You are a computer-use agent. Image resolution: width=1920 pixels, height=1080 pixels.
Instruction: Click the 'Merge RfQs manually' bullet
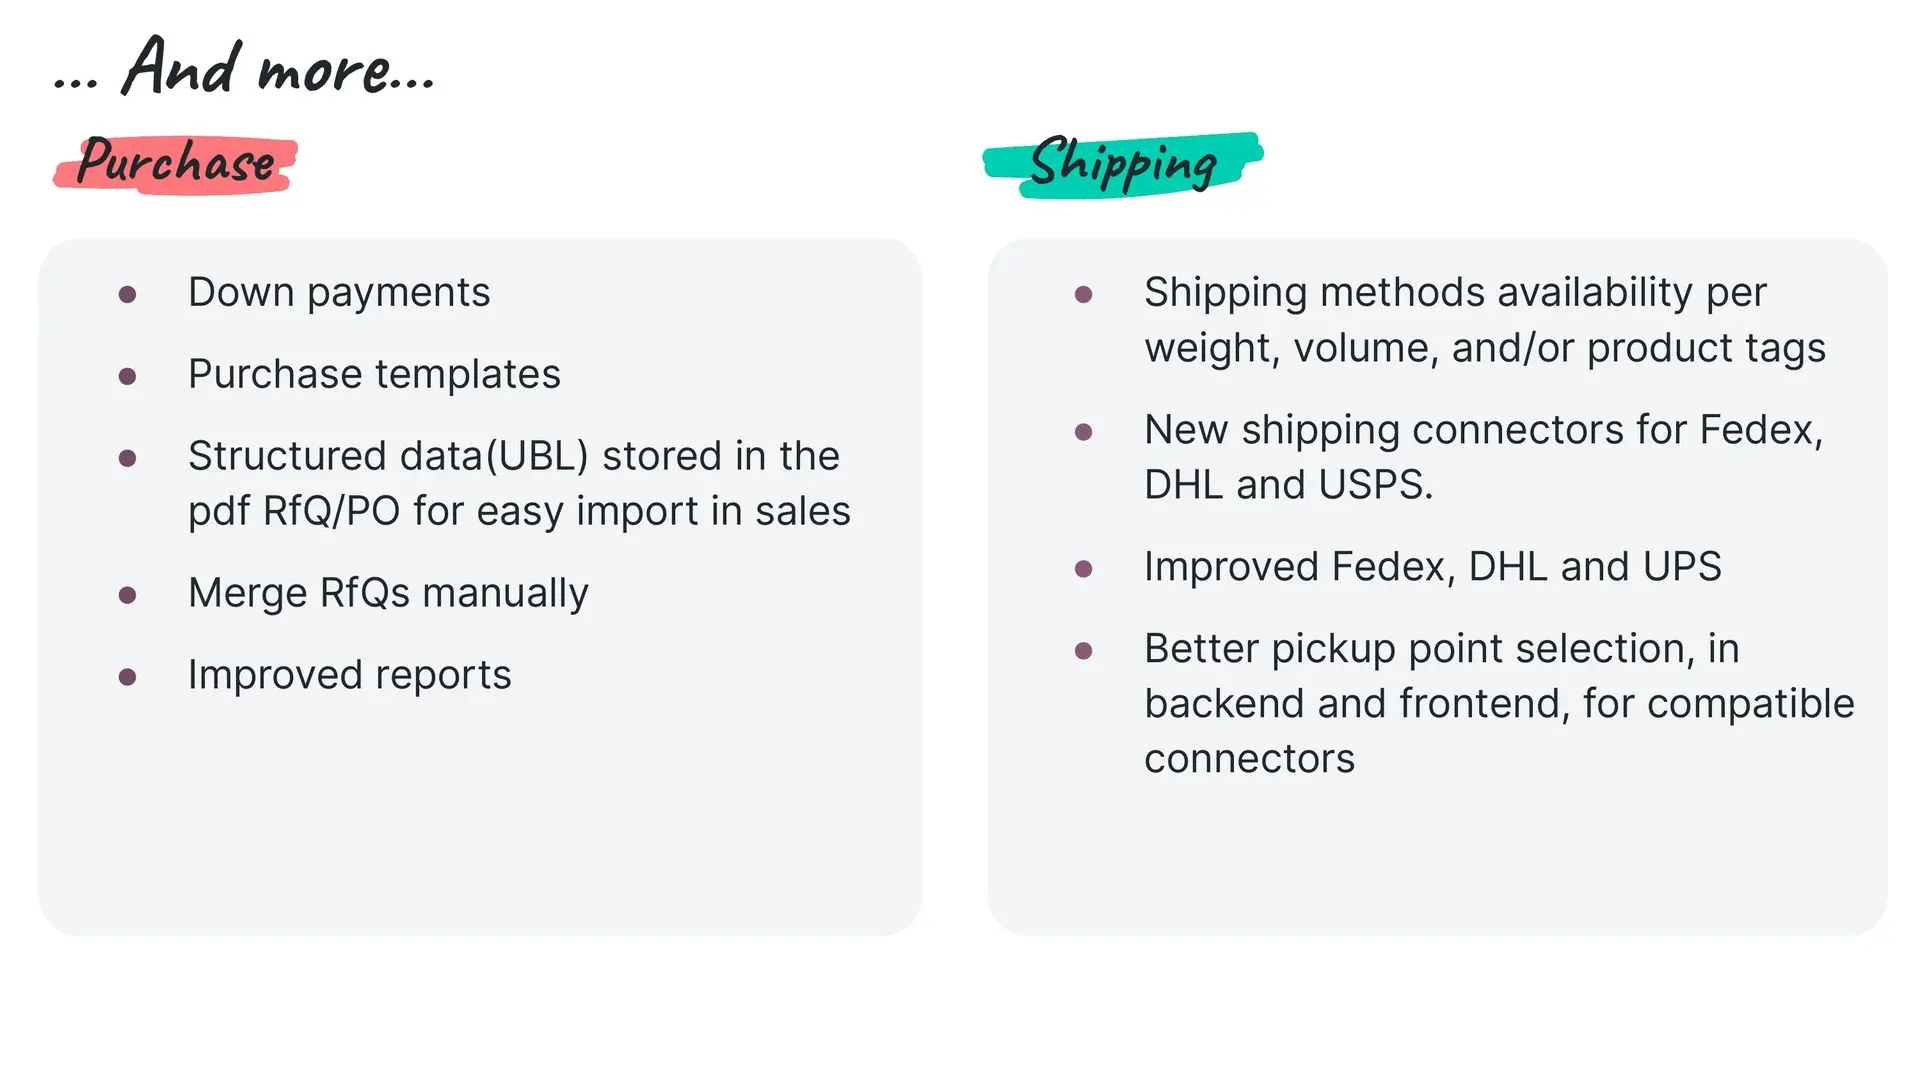pos(388,594)
